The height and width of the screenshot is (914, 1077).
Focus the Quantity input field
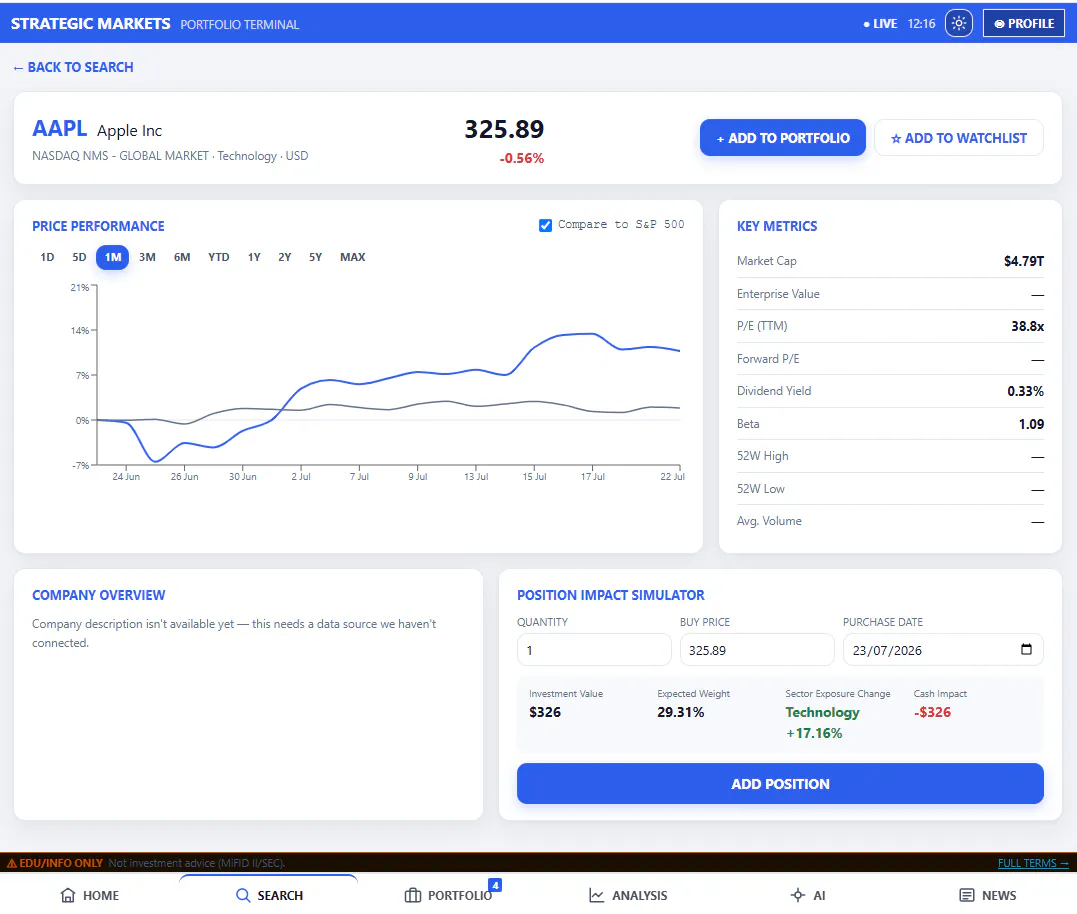(x=594, y=650)
